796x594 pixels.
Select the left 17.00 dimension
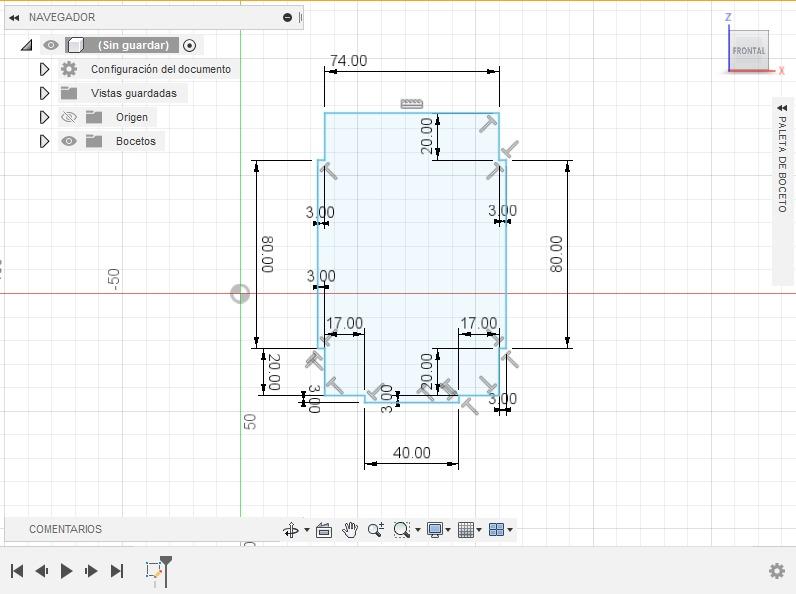pyautogui.click(x=345, y=323)
